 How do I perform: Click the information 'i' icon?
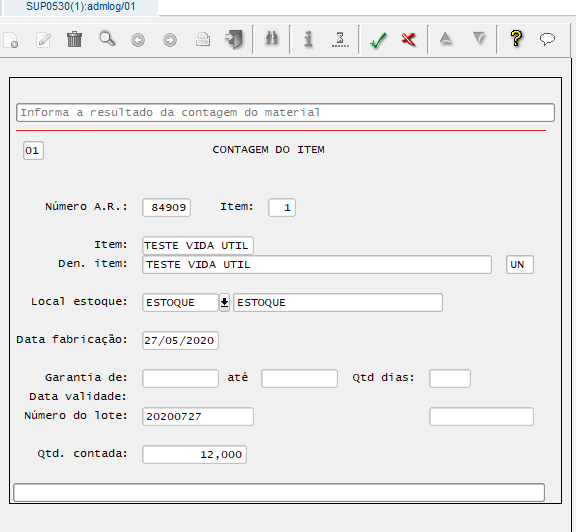(x=308, y=39)
